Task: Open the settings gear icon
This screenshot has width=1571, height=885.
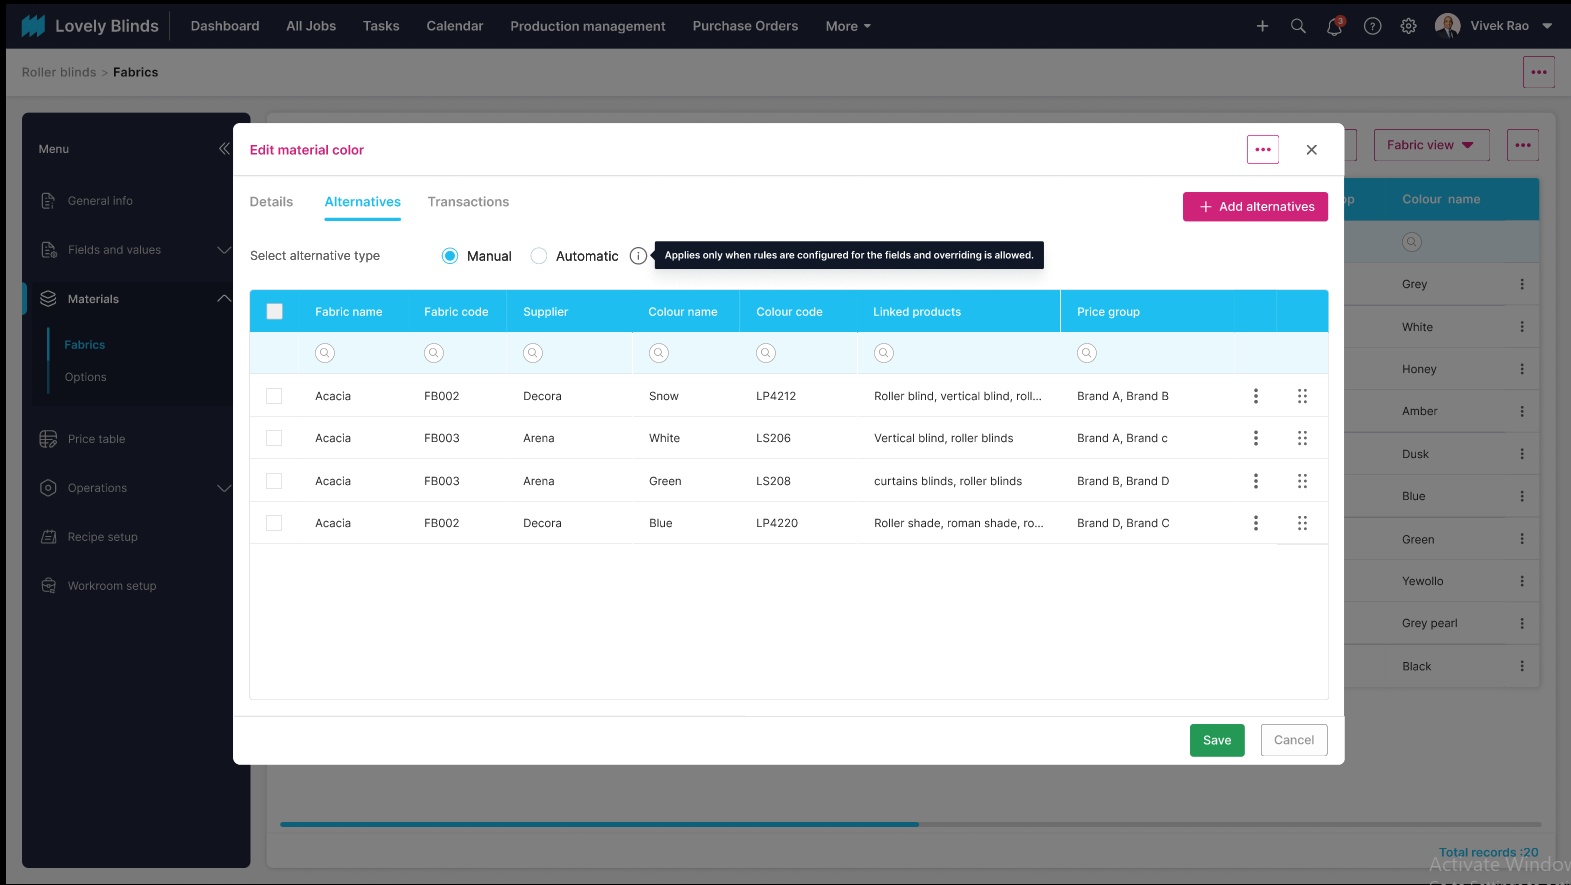Action: pyautogui.click(x=1408, y=27)
